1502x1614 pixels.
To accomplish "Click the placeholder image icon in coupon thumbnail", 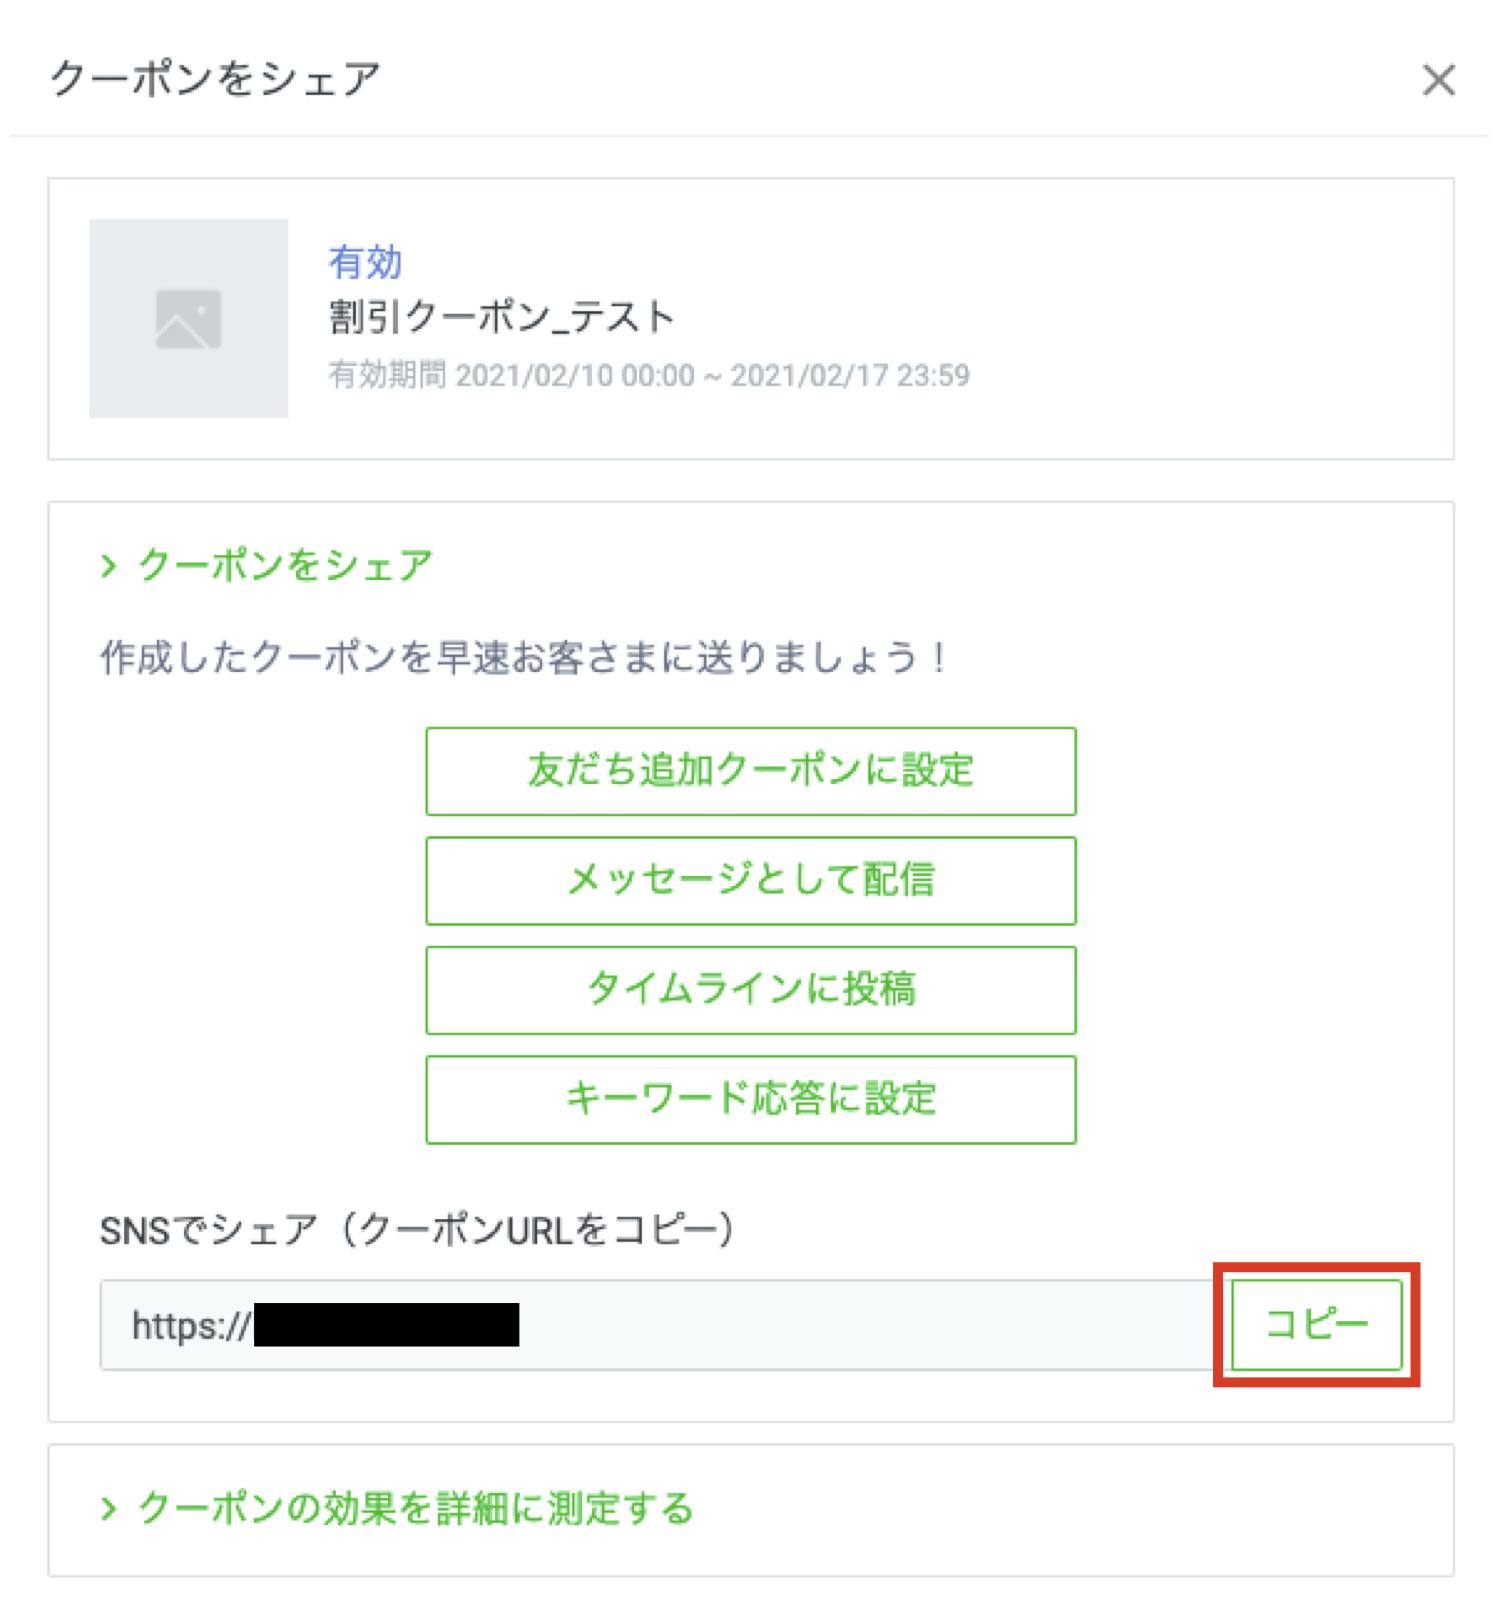I will point(188,319).
